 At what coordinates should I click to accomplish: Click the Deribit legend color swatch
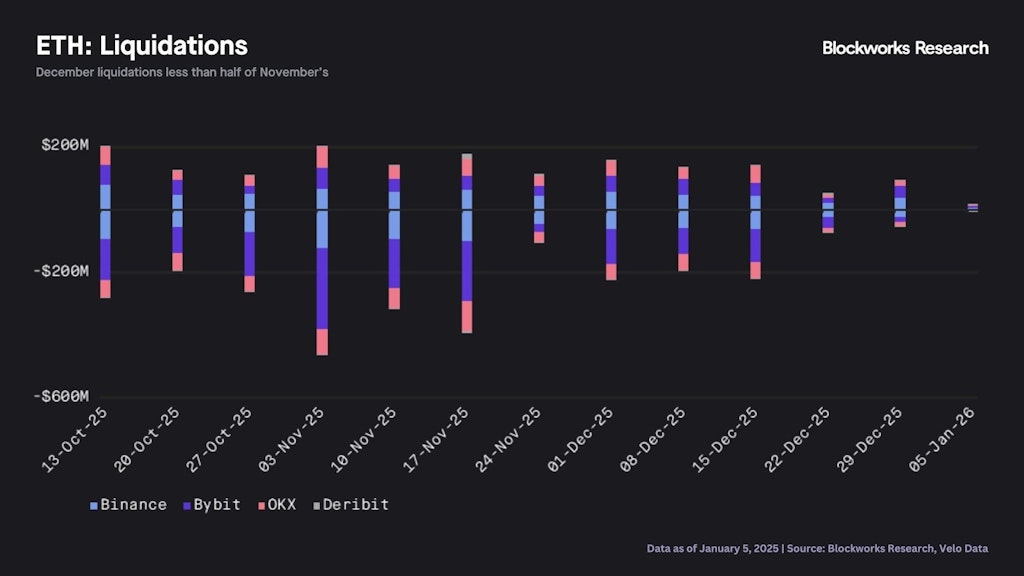click(316, 506)
